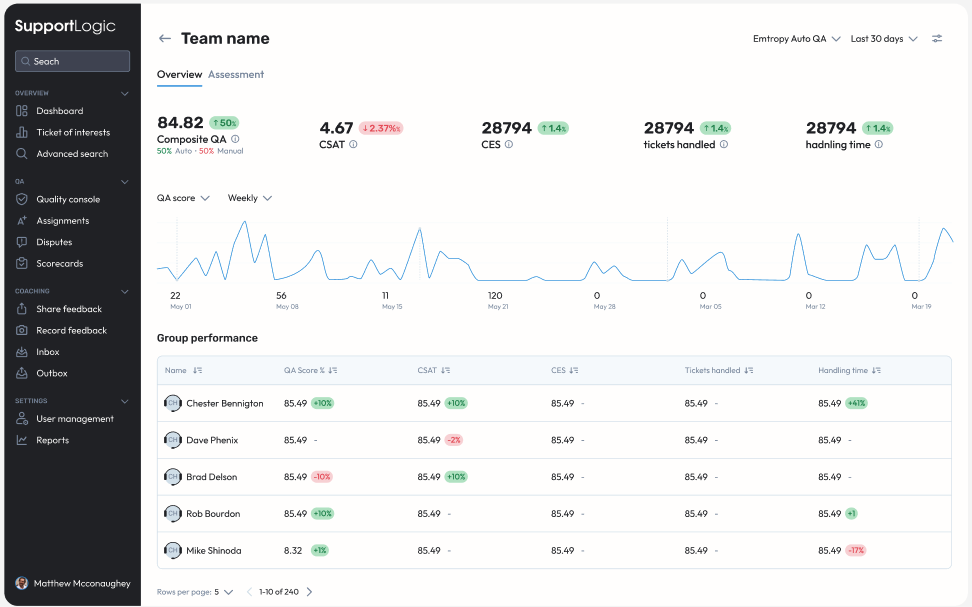The height and width of the screenshot is (607, 972).
Task: Click the SupportLogic logo
Action: [65, 26]
